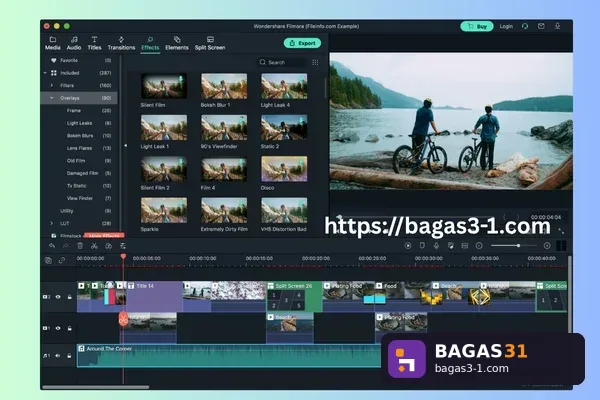Click the subtitle/caption icon in timeline toolbar
The image size is (600, 400).
(465, 246)
